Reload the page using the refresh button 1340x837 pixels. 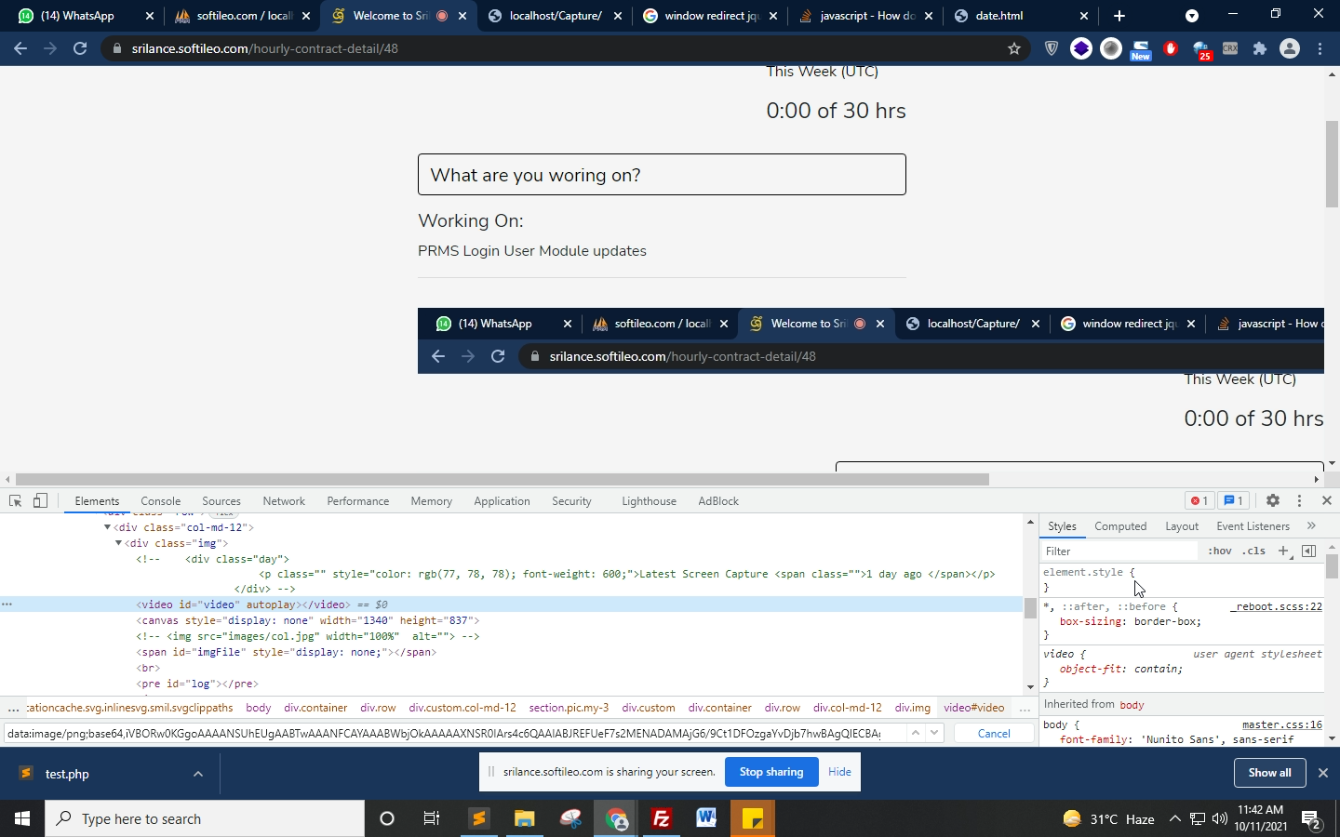tap(80, 48)
